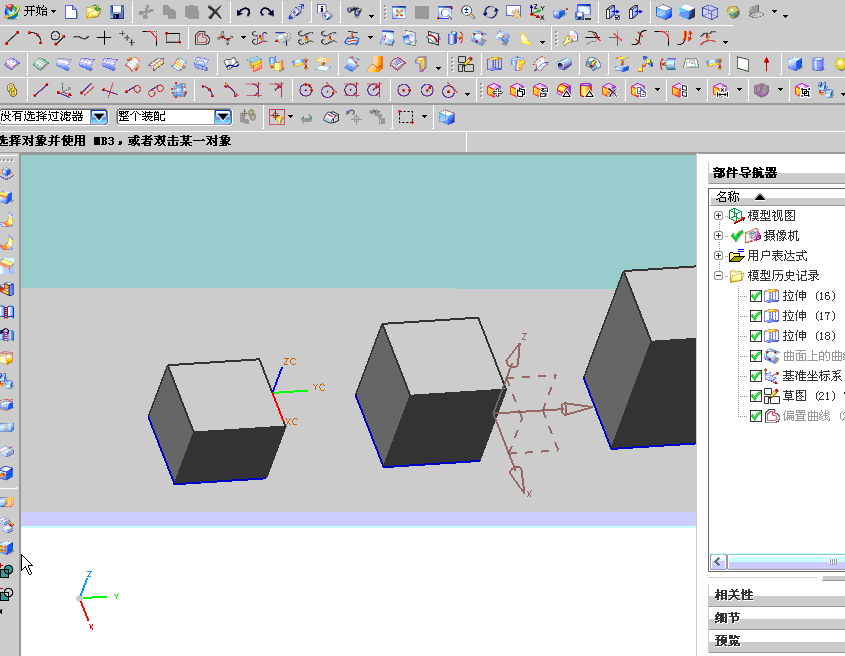Image resolution: width=845 pixels, height=656 pixels.
Task: Select the Line curve tool
Action: [12, 38]
